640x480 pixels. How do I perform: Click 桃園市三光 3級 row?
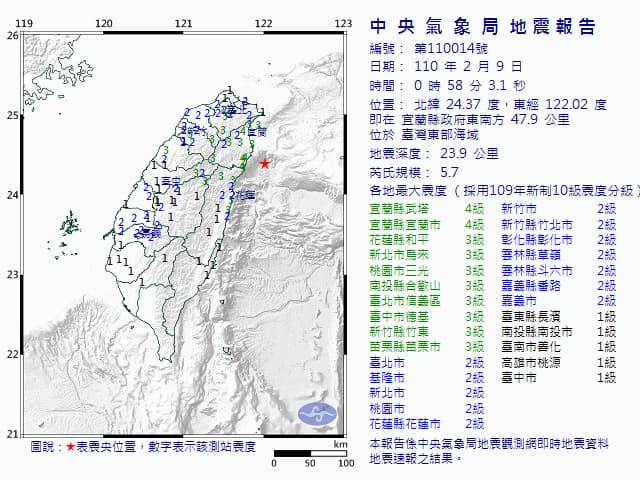click(x=427, y=271)
